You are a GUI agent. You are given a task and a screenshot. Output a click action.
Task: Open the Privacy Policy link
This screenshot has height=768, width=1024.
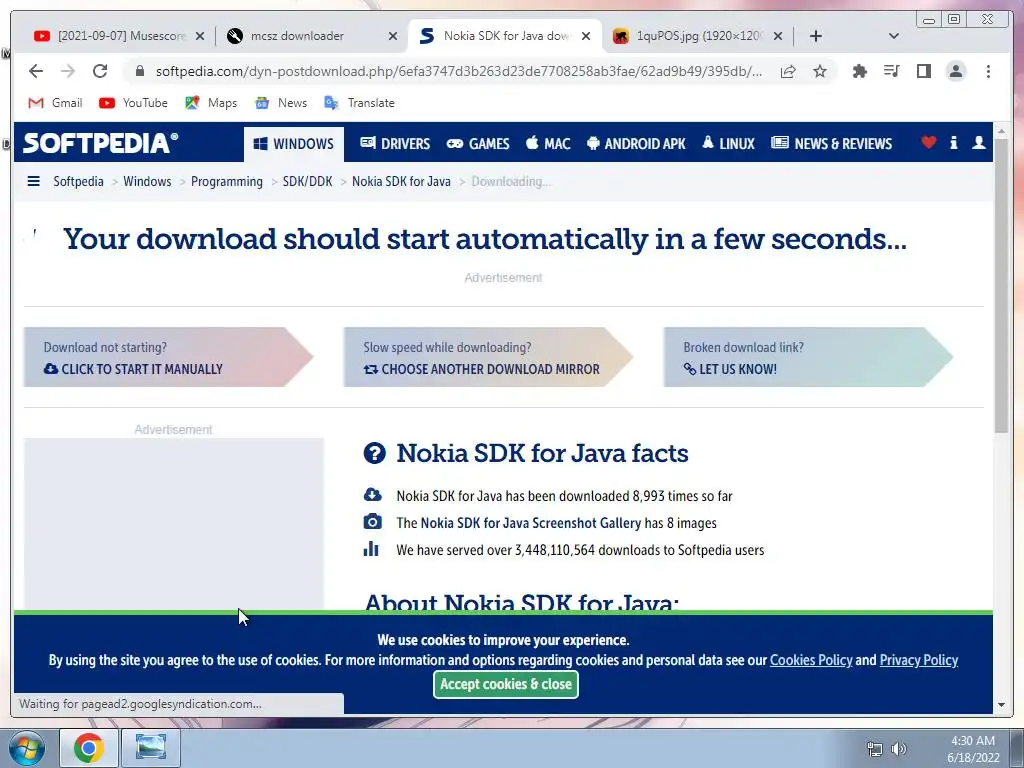(x=918, y=660)
